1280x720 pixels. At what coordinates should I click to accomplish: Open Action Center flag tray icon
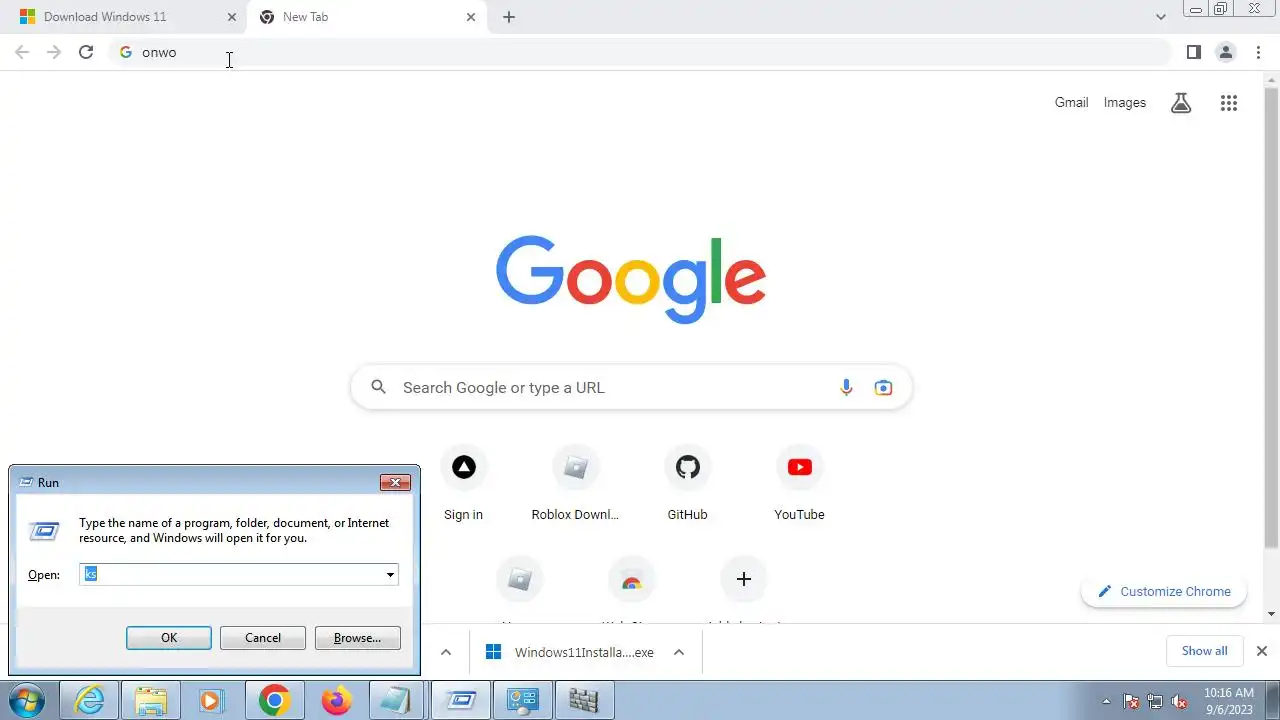tap(1132, 701)
